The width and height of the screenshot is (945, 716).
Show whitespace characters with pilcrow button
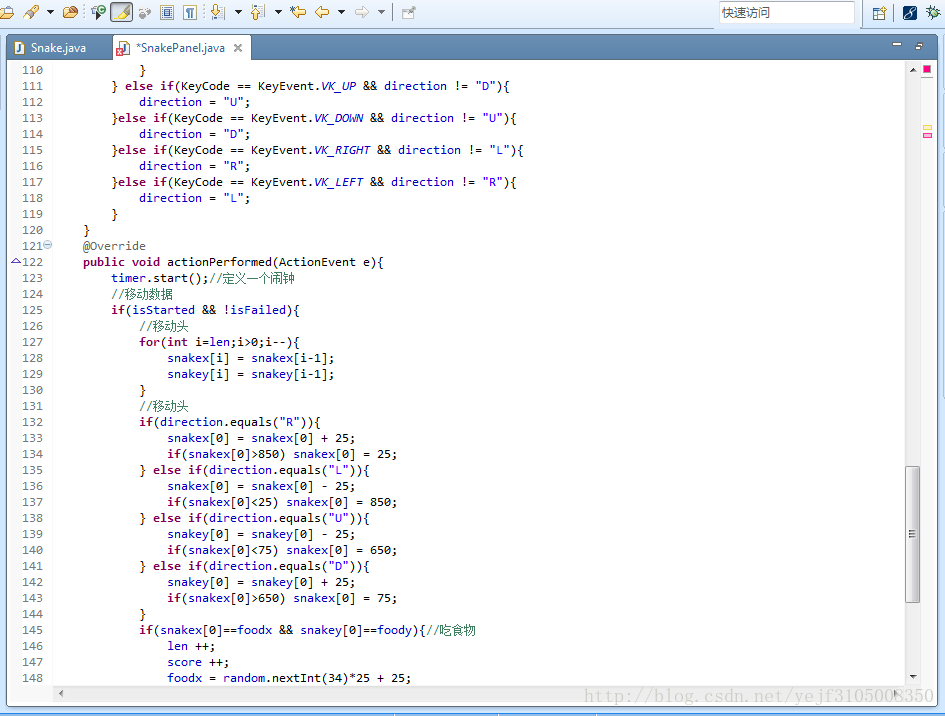pos(190,12)
